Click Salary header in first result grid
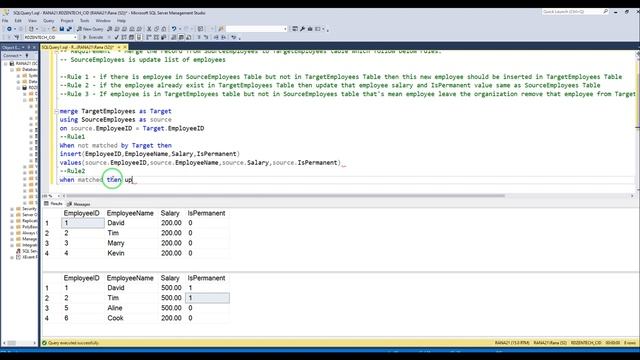The height and width of the screenshot is (360, 640). click(x=170, y=213)
